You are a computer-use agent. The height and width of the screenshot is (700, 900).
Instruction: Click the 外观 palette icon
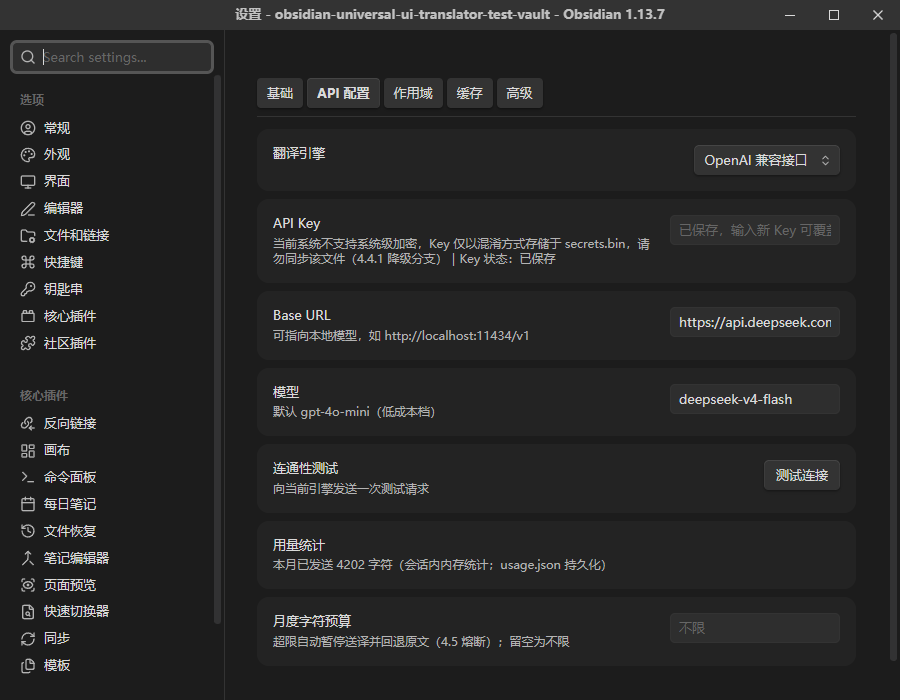[28, 155]
